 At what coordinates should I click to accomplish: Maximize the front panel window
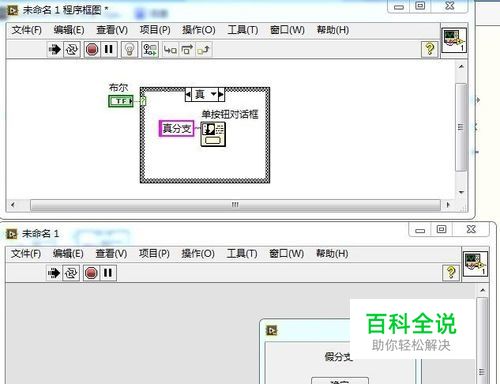tap(442, 230)
